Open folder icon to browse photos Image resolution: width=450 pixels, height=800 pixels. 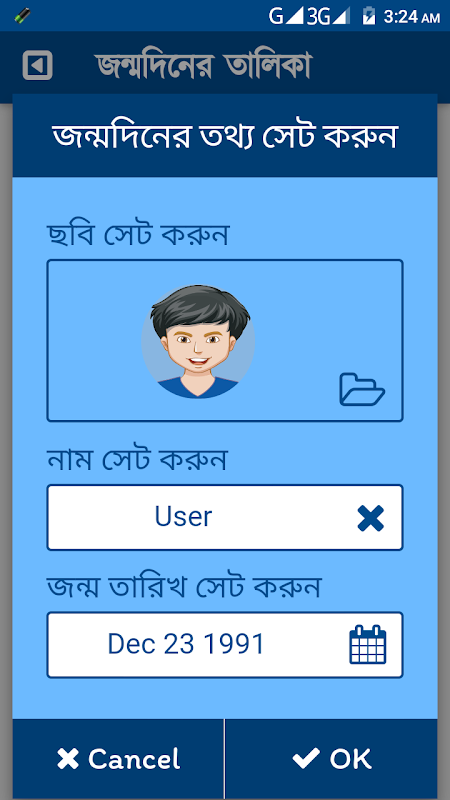[362, 390]
